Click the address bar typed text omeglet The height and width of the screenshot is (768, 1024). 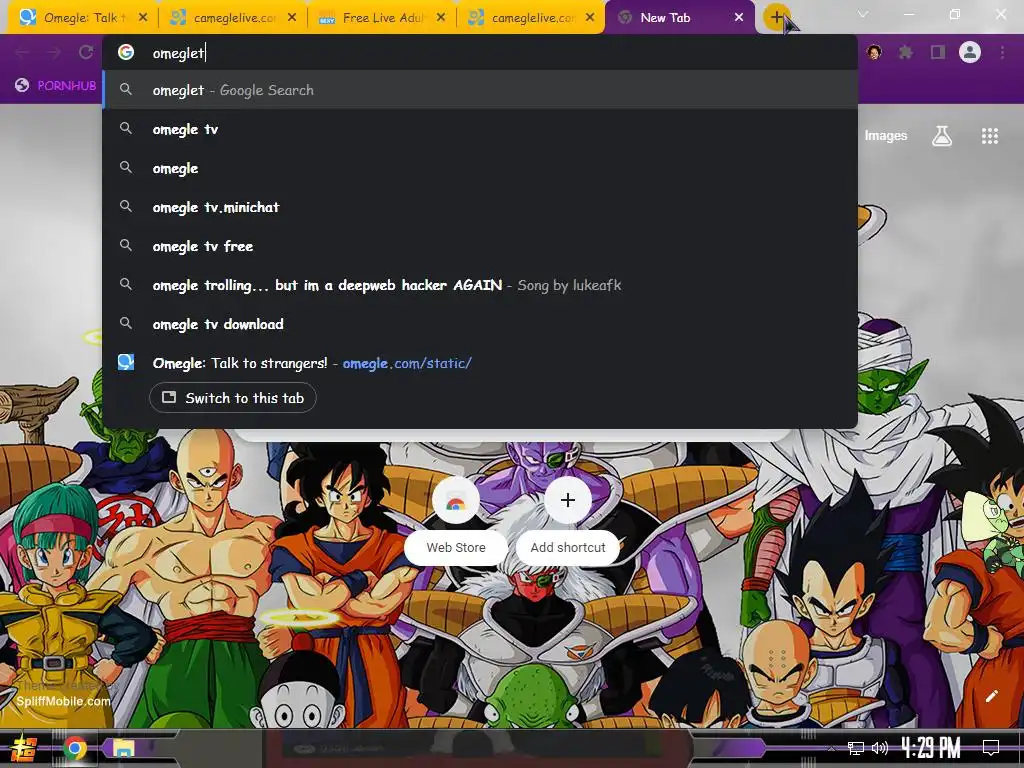point(178,53)
